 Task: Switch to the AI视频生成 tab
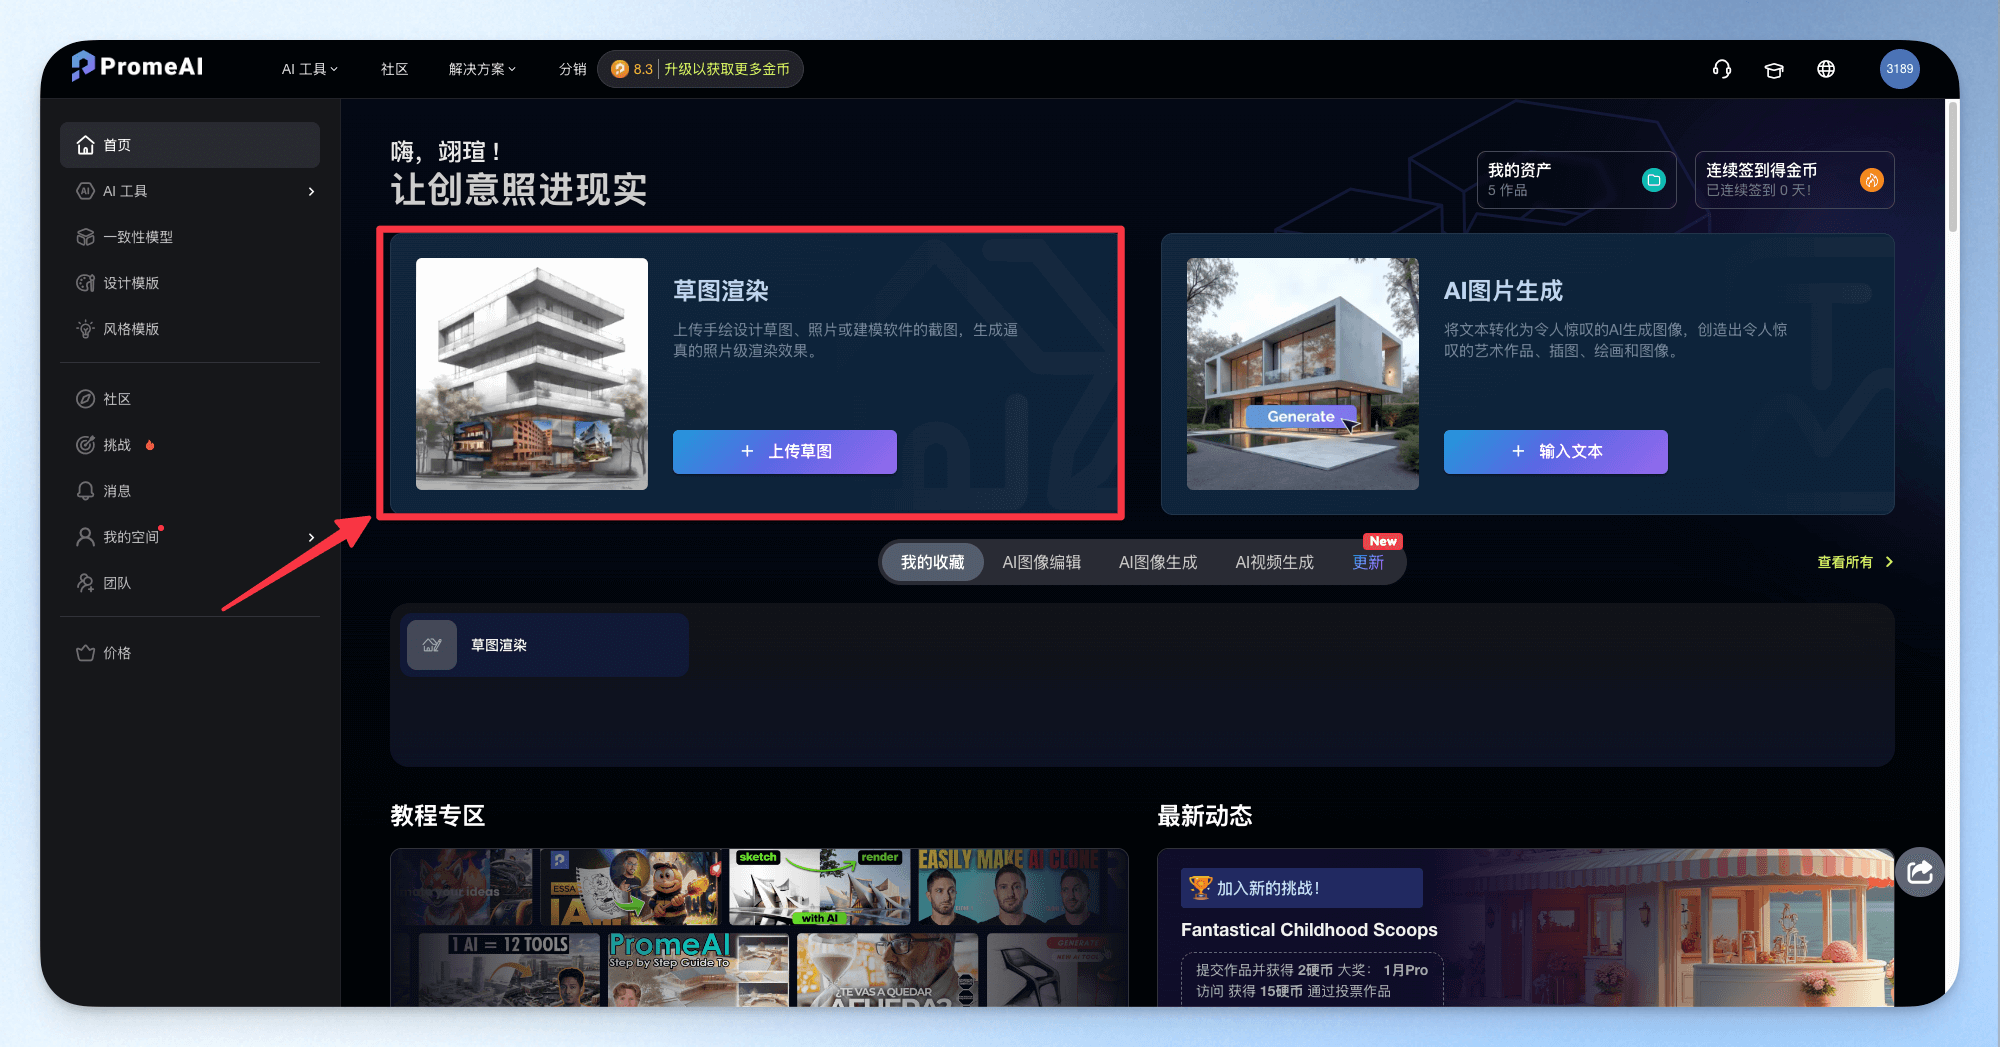(x=1274, y=562)
